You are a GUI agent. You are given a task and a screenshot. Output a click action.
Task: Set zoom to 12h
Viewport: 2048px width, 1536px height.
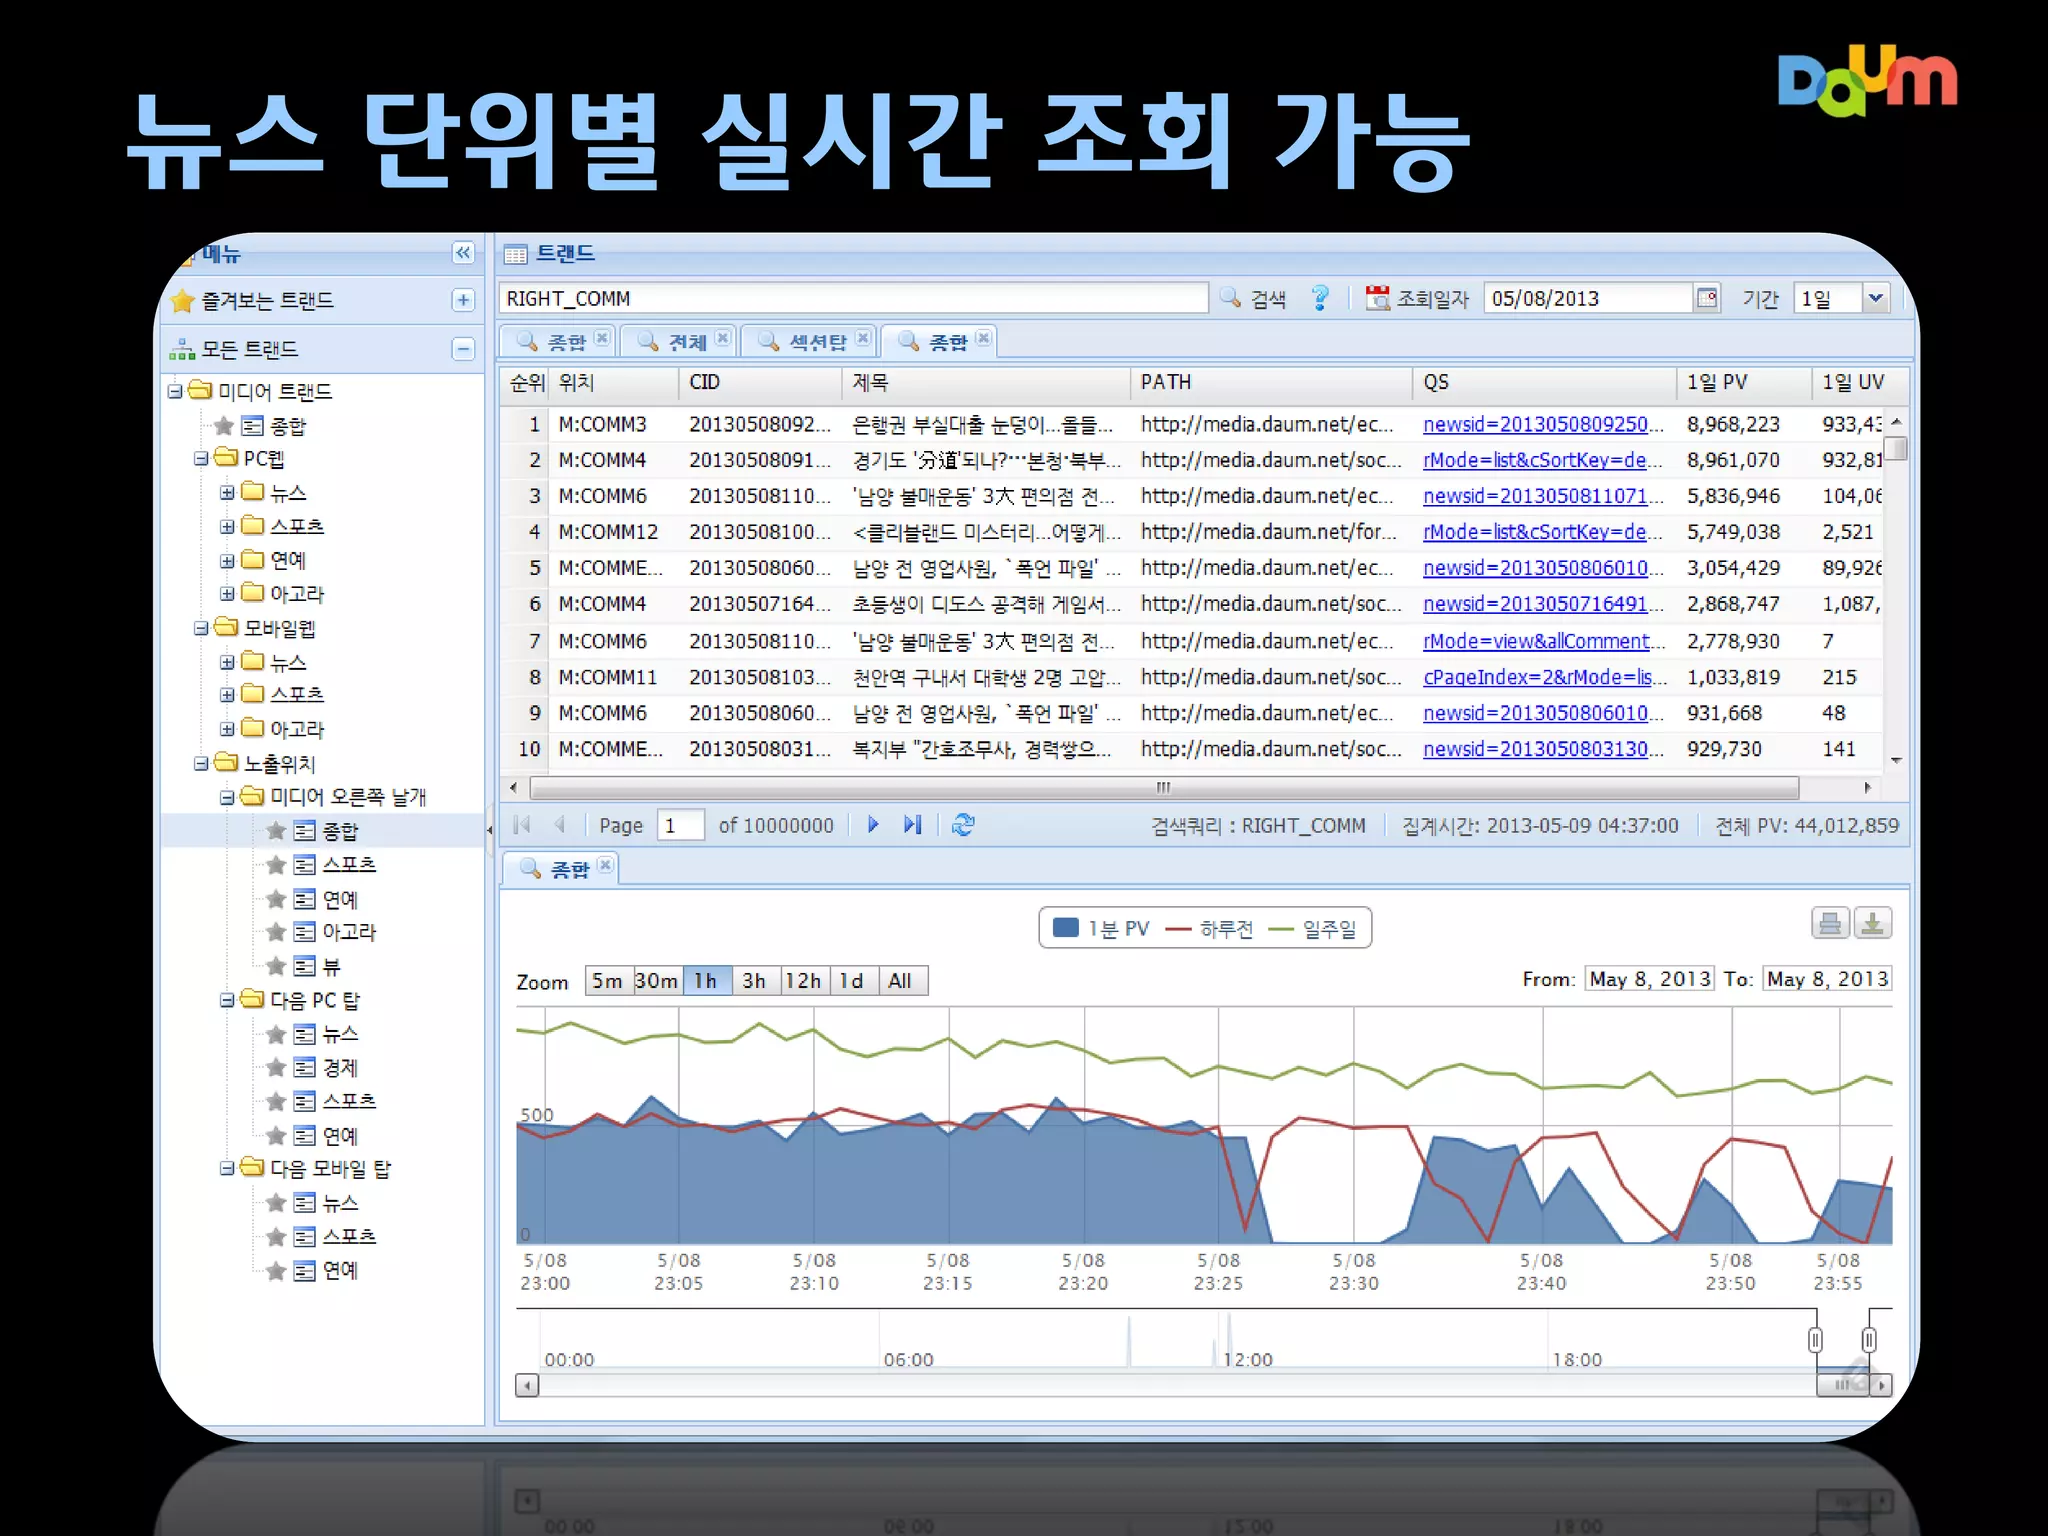point(804,981)
